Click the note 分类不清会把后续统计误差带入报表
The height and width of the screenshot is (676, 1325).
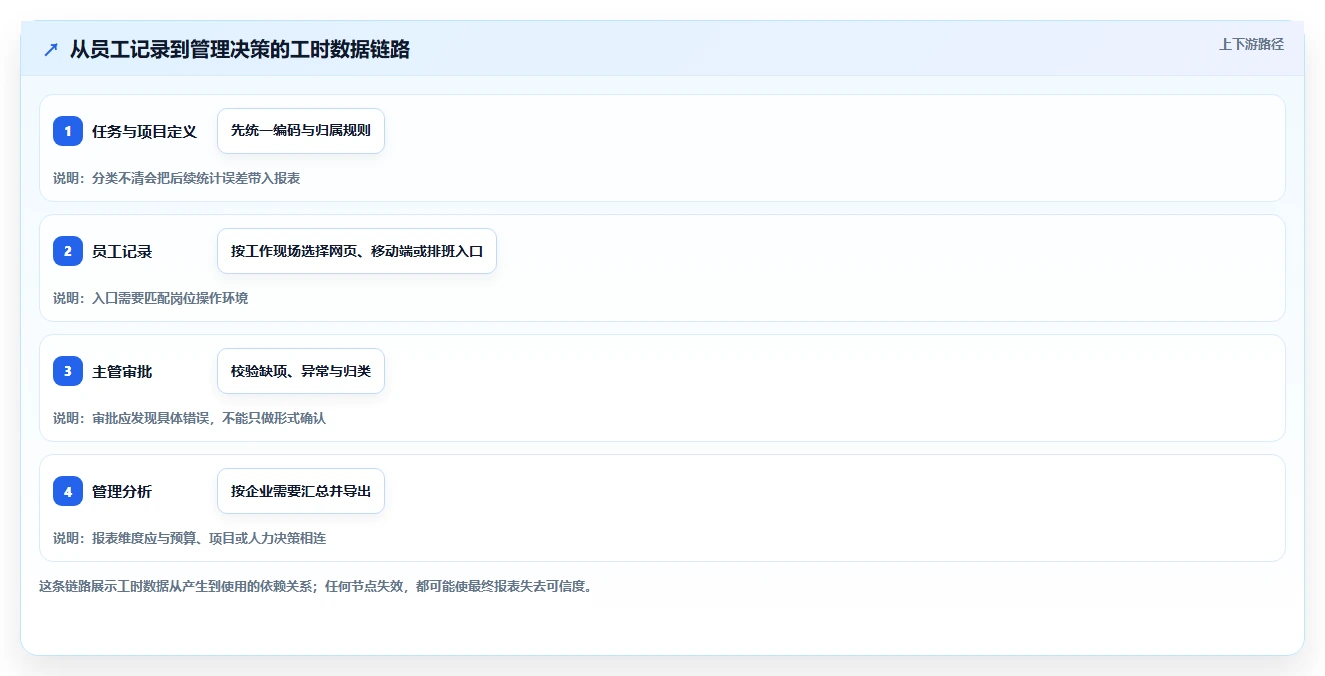pos(196,178)
